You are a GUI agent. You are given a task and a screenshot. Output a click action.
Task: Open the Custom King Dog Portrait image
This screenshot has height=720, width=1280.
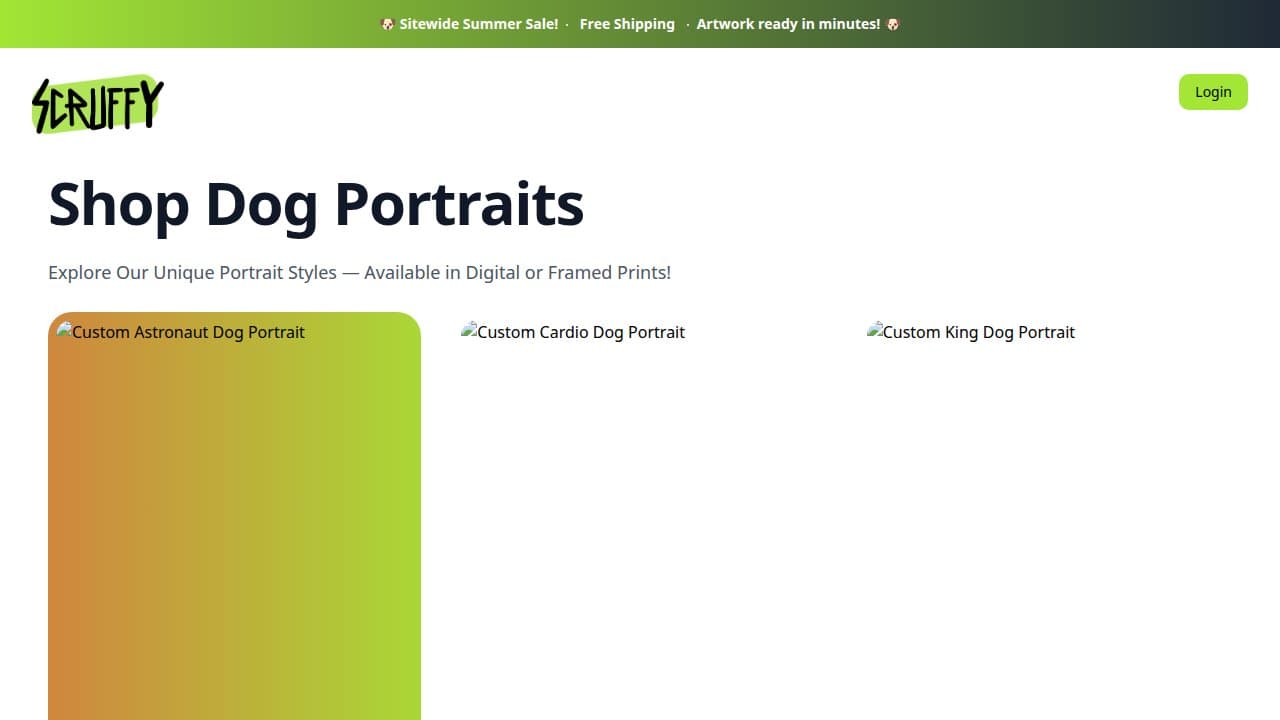[971, 332]
